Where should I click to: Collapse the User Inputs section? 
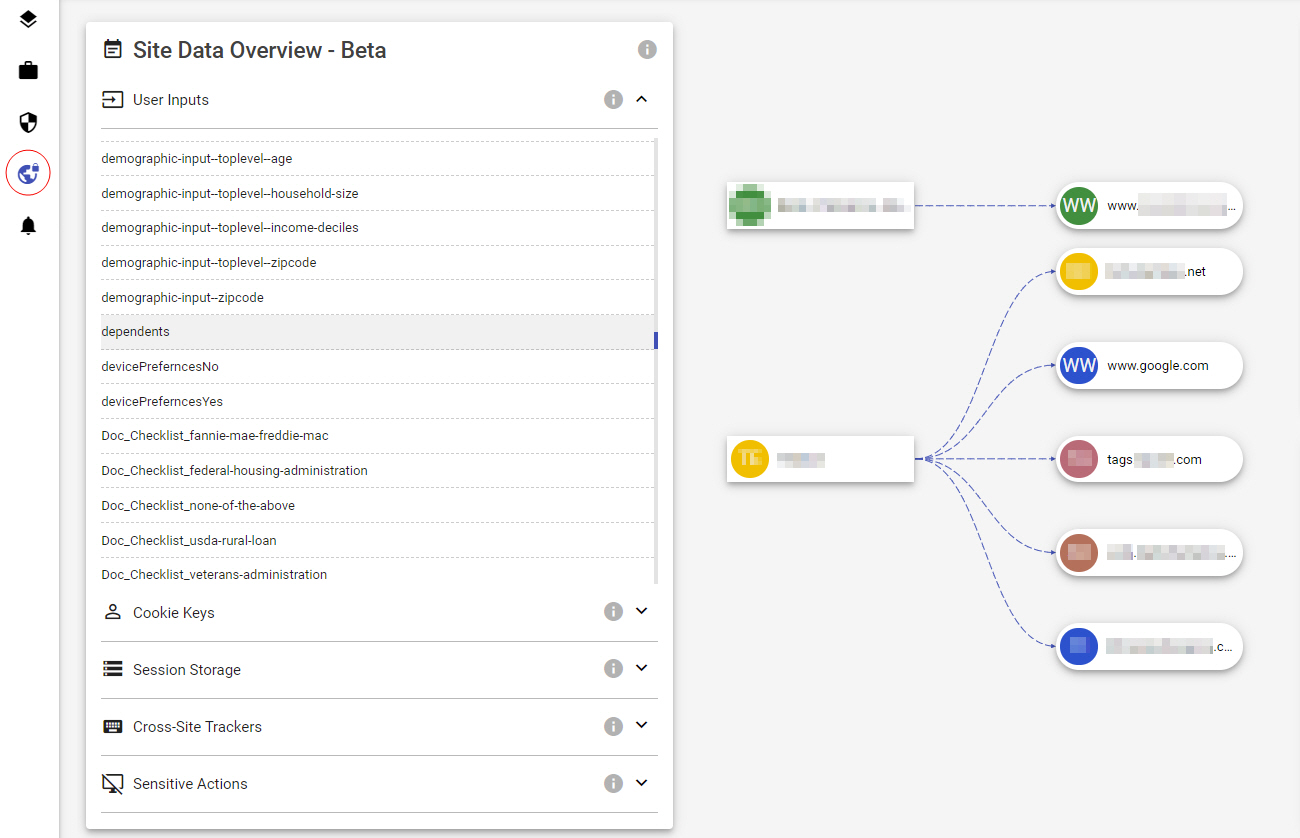[x=642, y=99]
